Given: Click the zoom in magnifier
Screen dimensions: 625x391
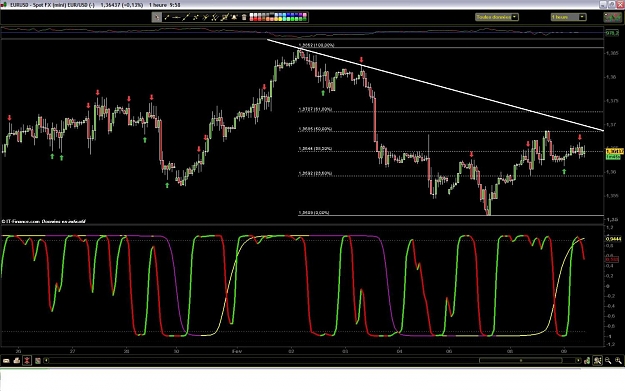Looking at the screenshot, I should [618, 361].
